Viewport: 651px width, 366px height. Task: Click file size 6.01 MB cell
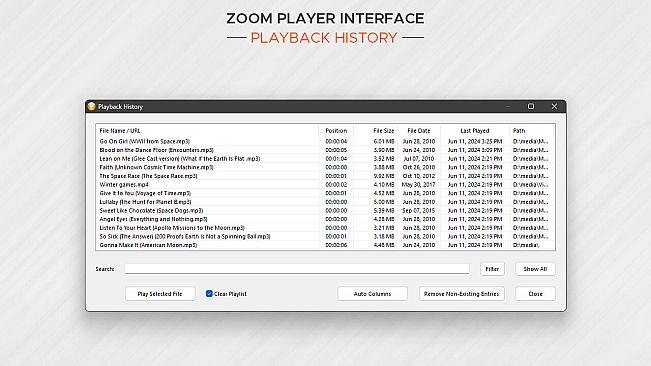pos(384,142)
